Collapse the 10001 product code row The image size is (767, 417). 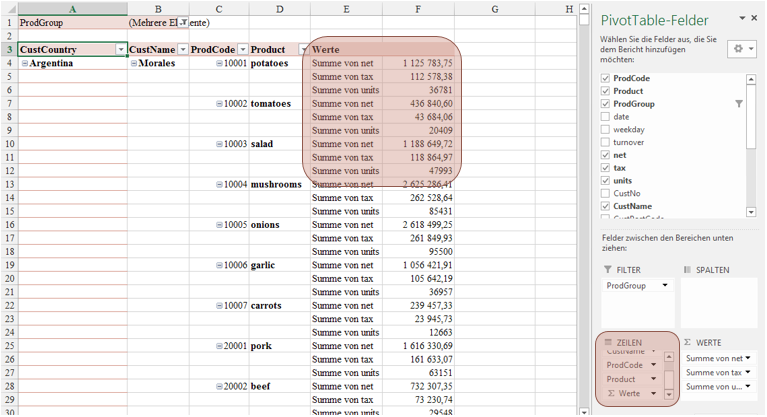pyautogui.click(x=220, y=64)
